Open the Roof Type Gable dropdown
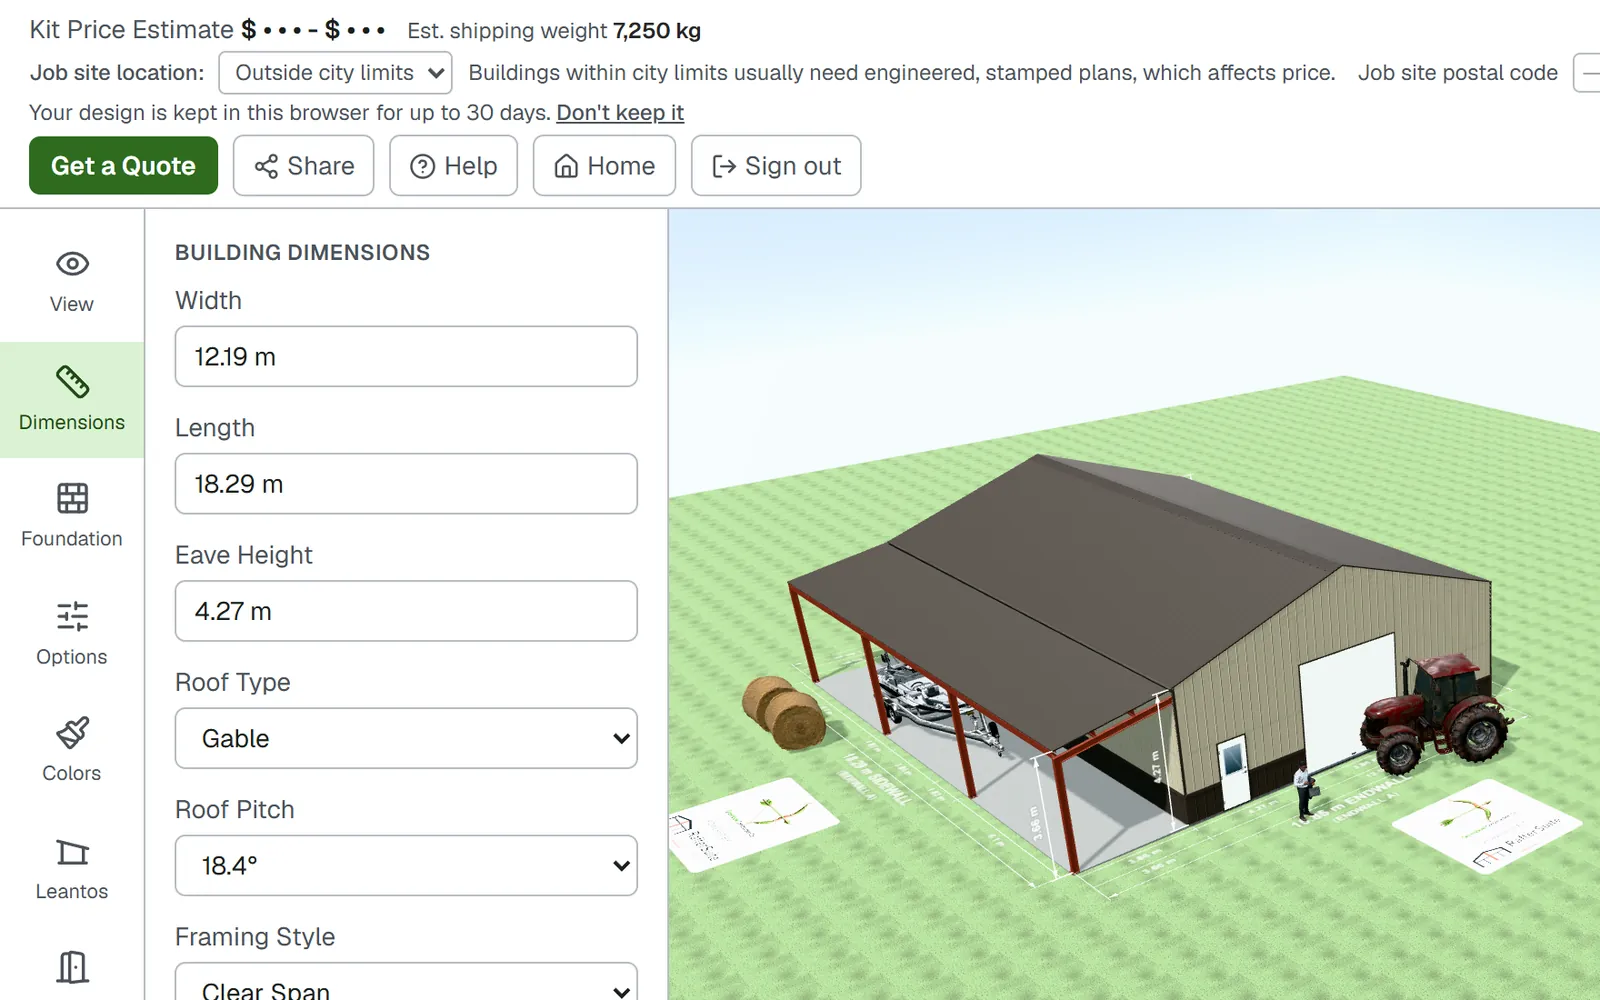Screen dimensions: 1600x1000 click(406, 738)
